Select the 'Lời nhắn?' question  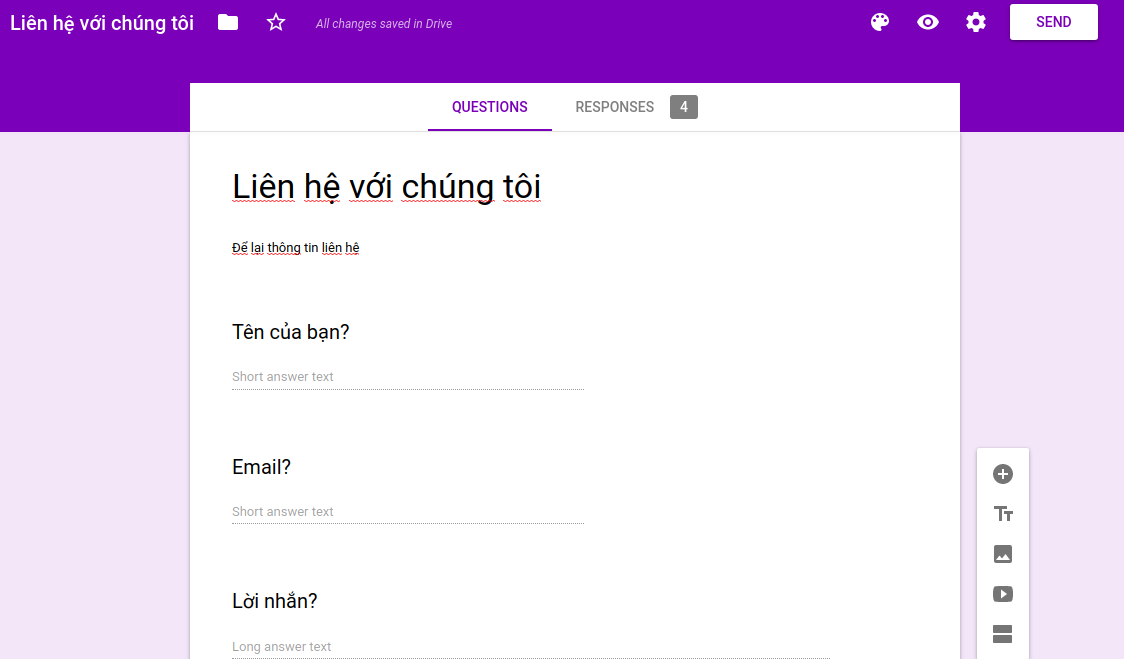coord(275,601)
